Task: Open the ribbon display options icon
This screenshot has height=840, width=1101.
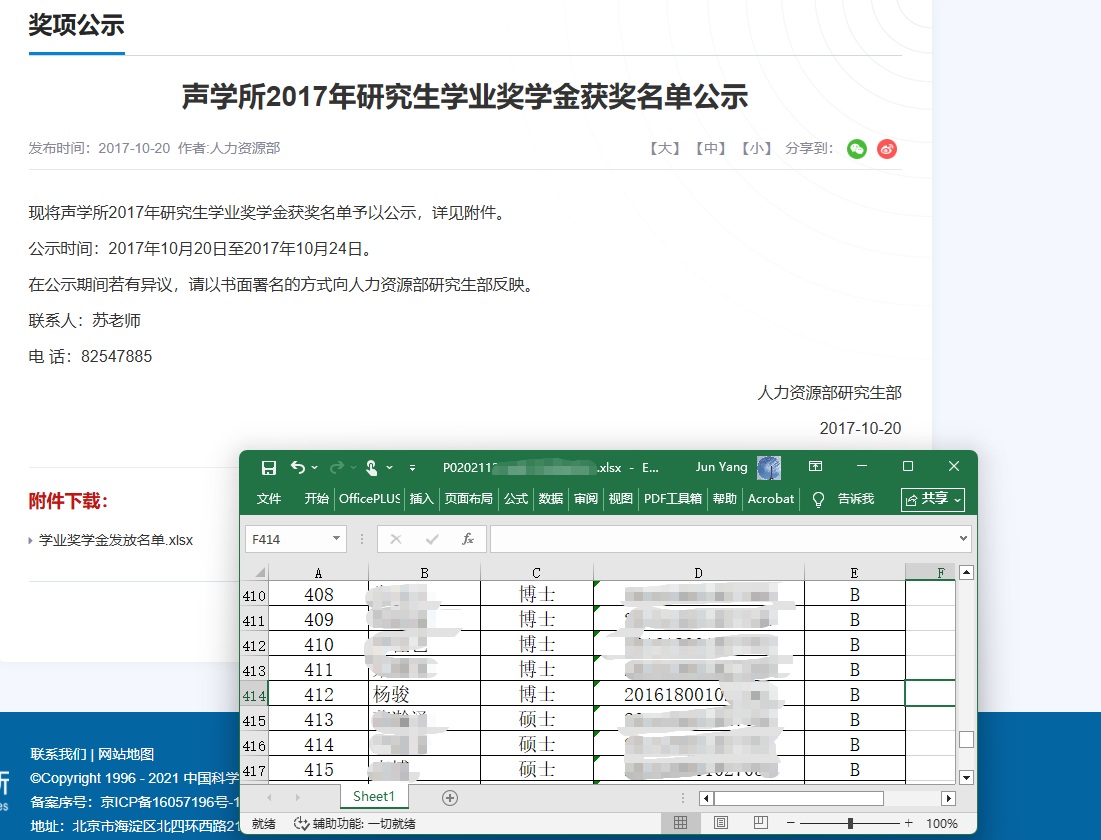Action: click(816, 467)
